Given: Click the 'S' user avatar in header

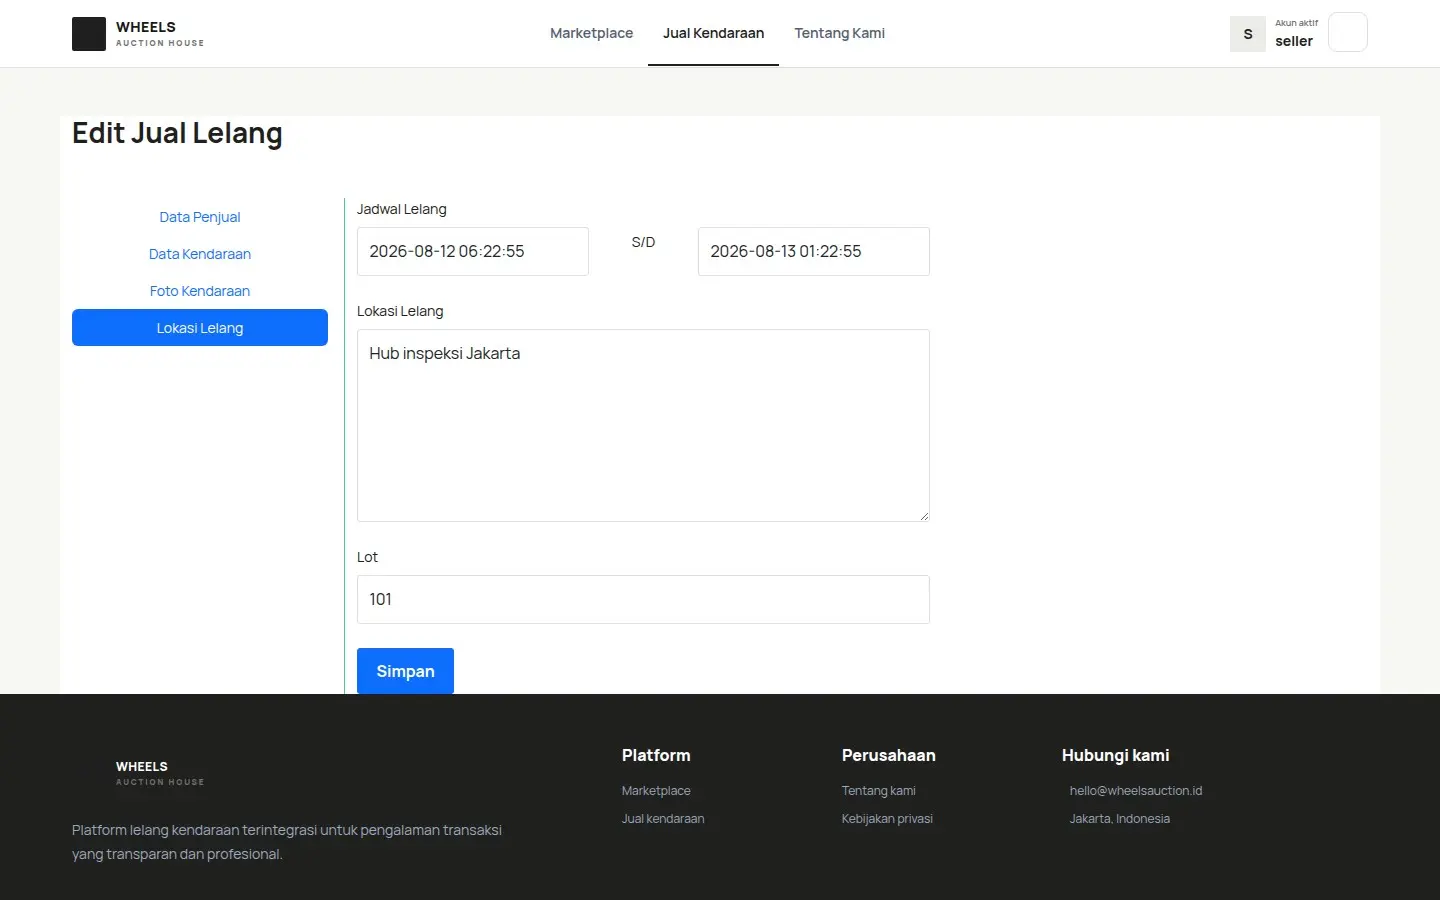Looking at the screenshot, I should (x=1248, y=34).
